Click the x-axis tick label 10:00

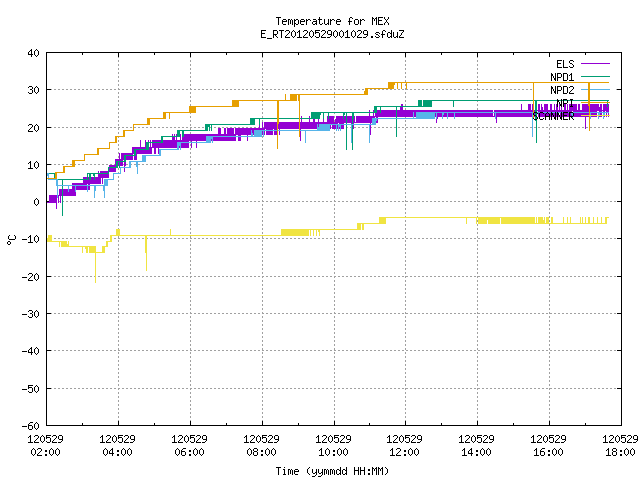pos(333,452)
